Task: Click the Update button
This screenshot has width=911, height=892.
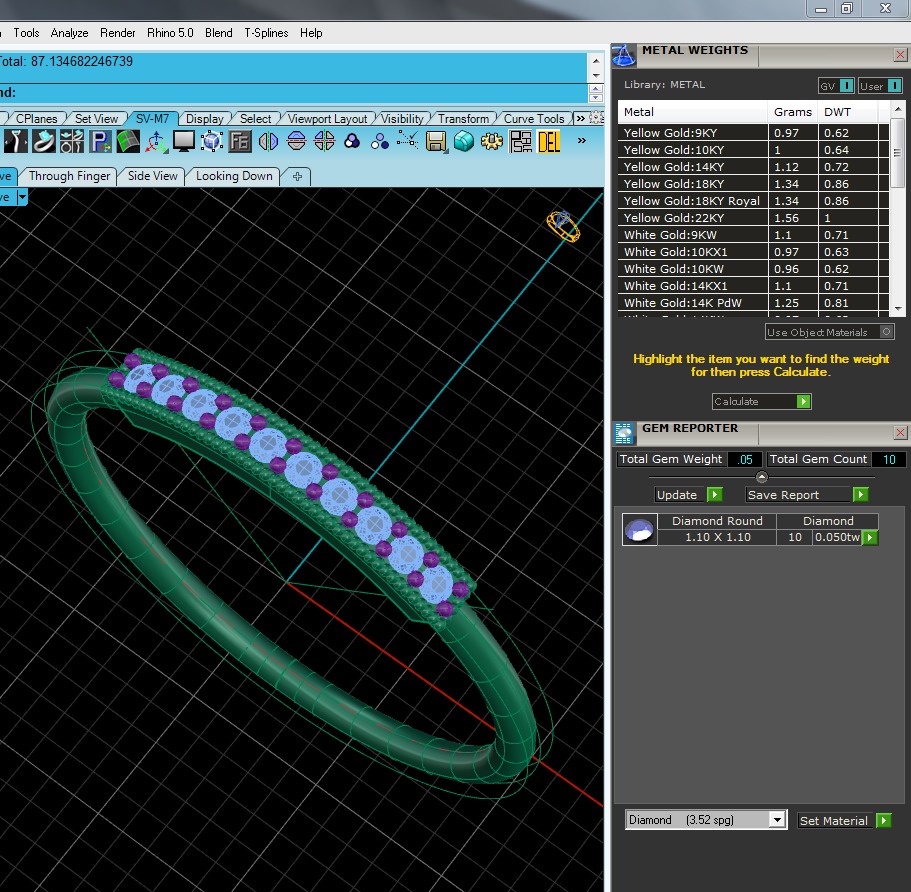Action: tap(688, 495)
